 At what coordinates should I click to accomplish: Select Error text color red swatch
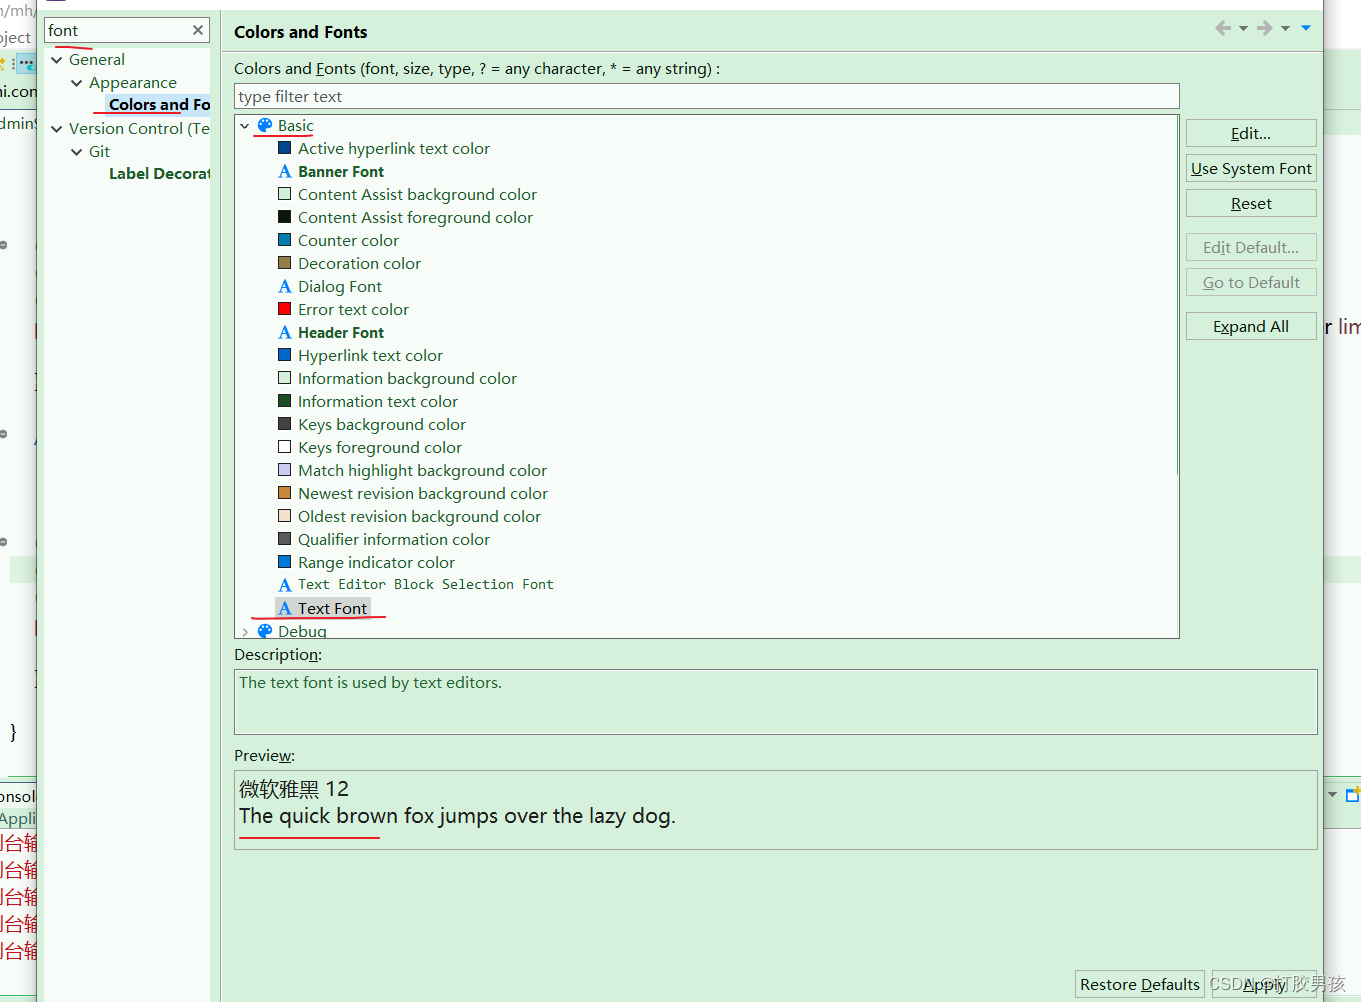click(285, 309)
